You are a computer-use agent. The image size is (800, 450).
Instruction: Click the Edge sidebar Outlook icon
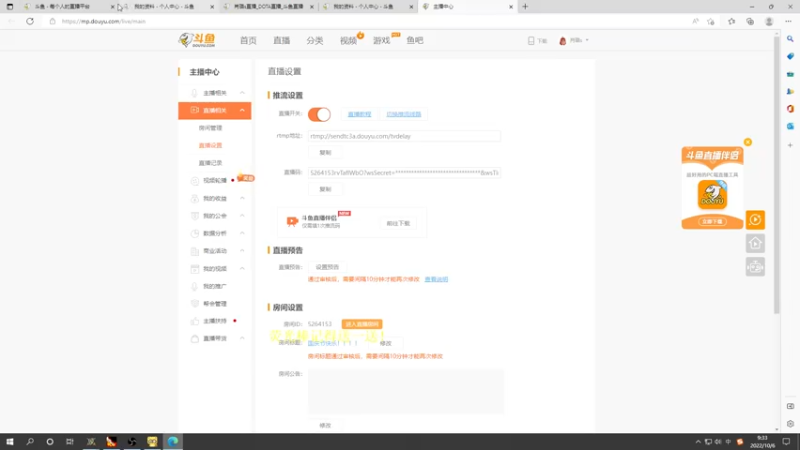pos(790,126)
